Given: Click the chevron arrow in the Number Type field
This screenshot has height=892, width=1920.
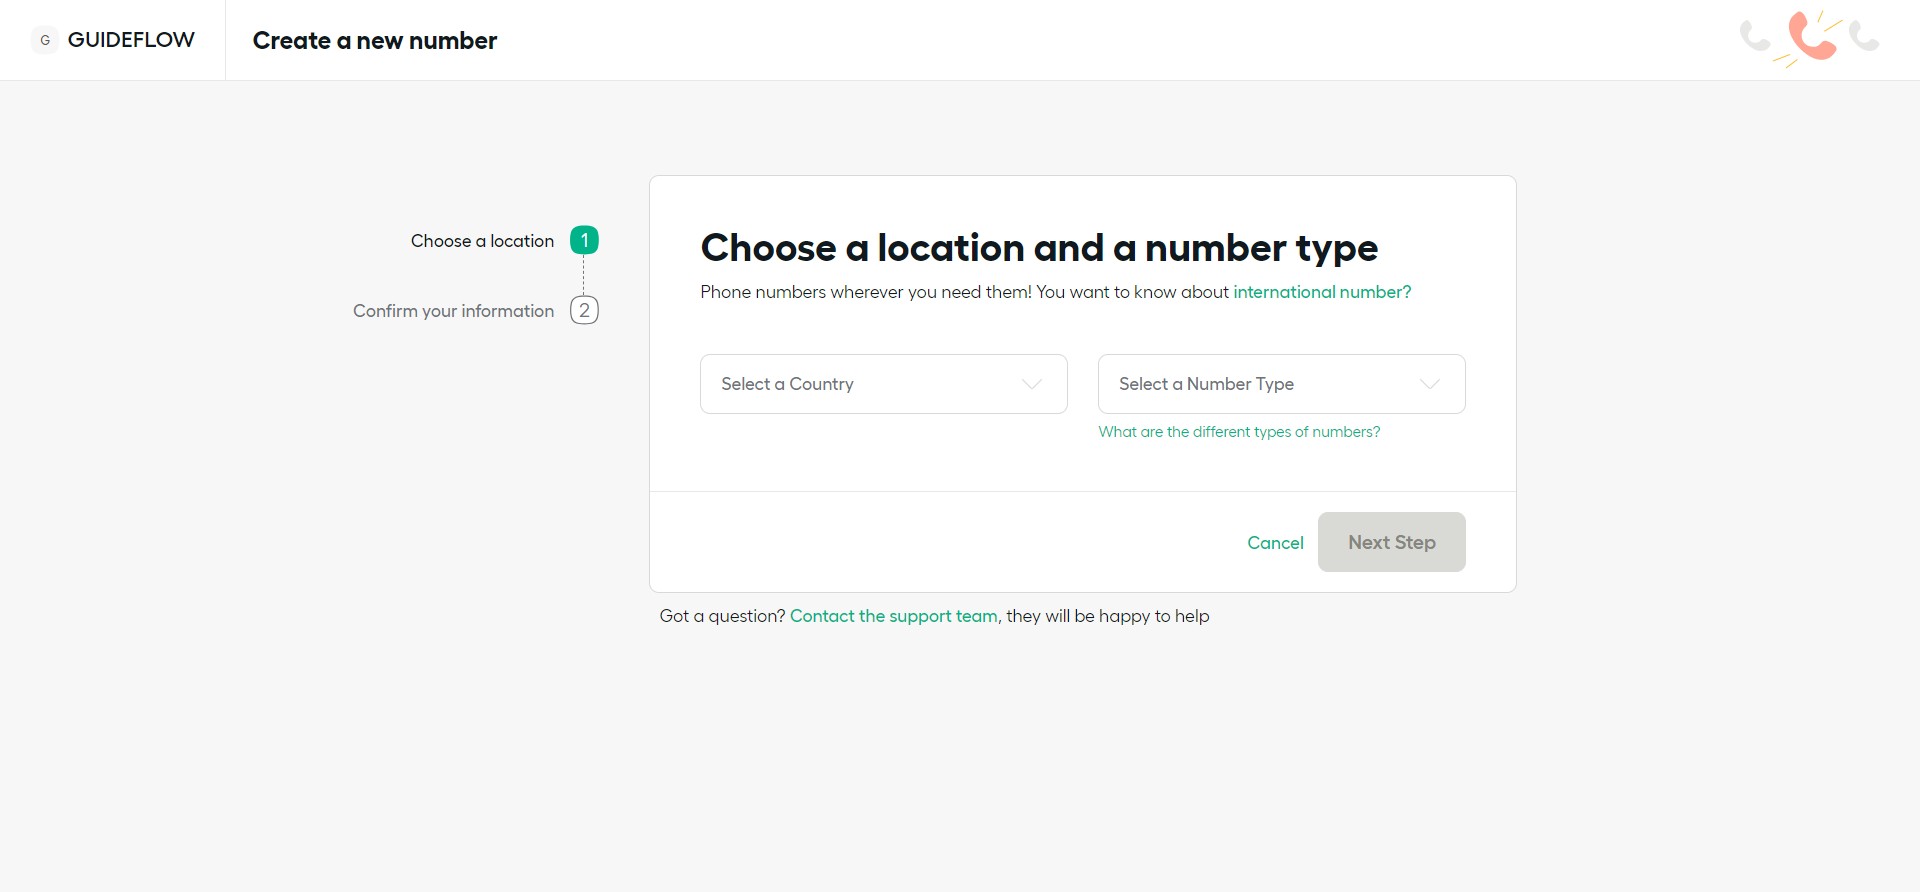Looking at the screenshot, I should point(1430,384).
